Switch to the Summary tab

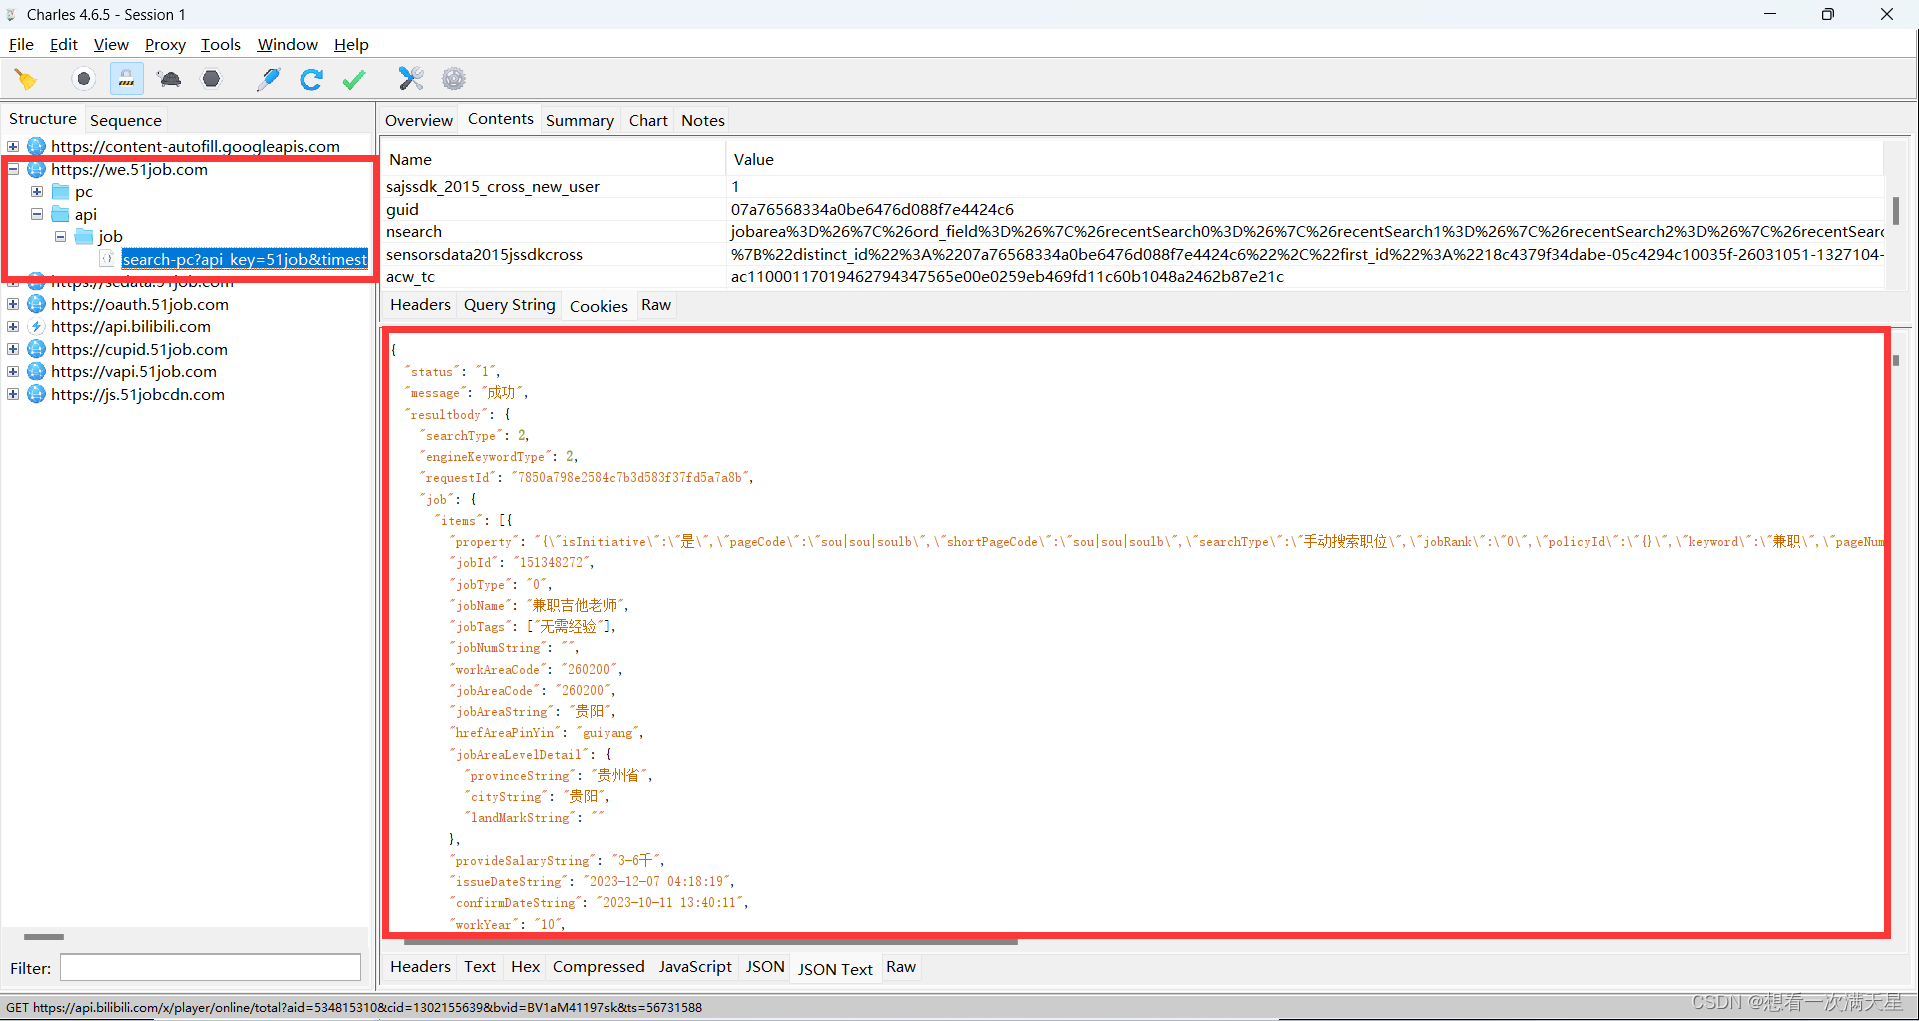(580, 120)
